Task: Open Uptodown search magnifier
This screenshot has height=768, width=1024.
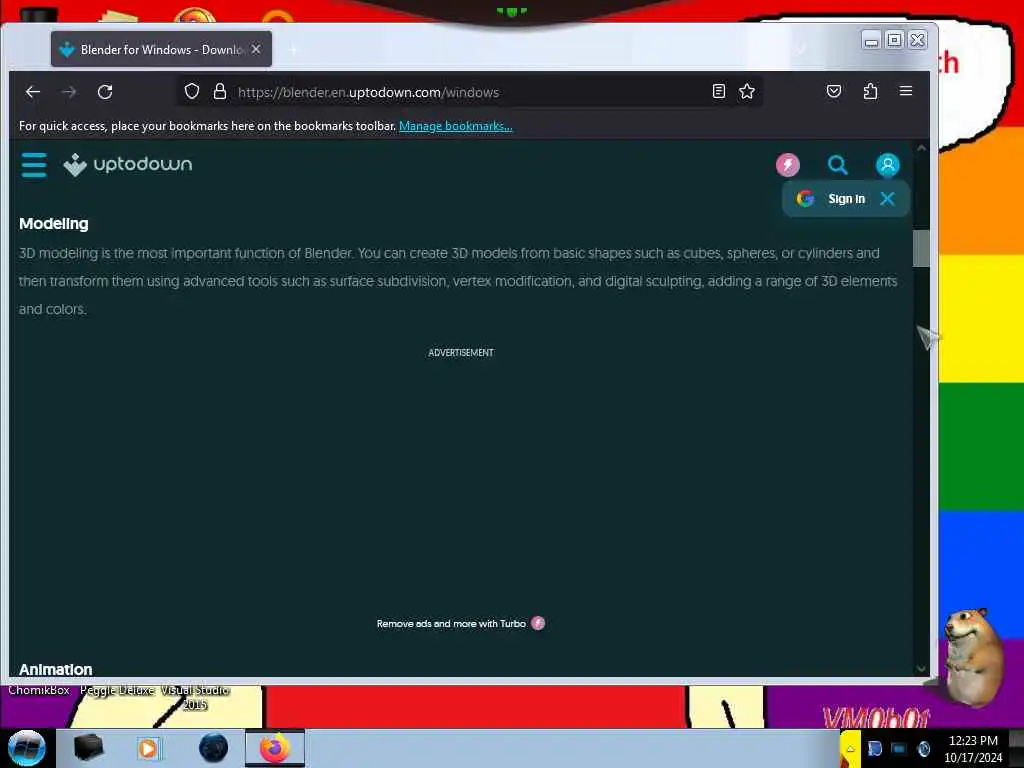Action: click(x=837, y=165)
